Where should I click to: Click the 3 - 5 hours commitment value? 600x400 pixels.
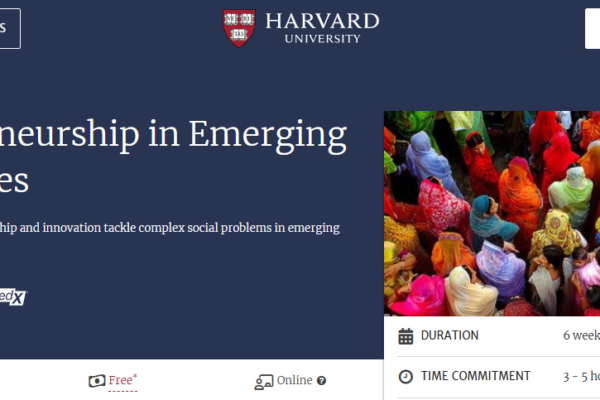coord(581,377)
